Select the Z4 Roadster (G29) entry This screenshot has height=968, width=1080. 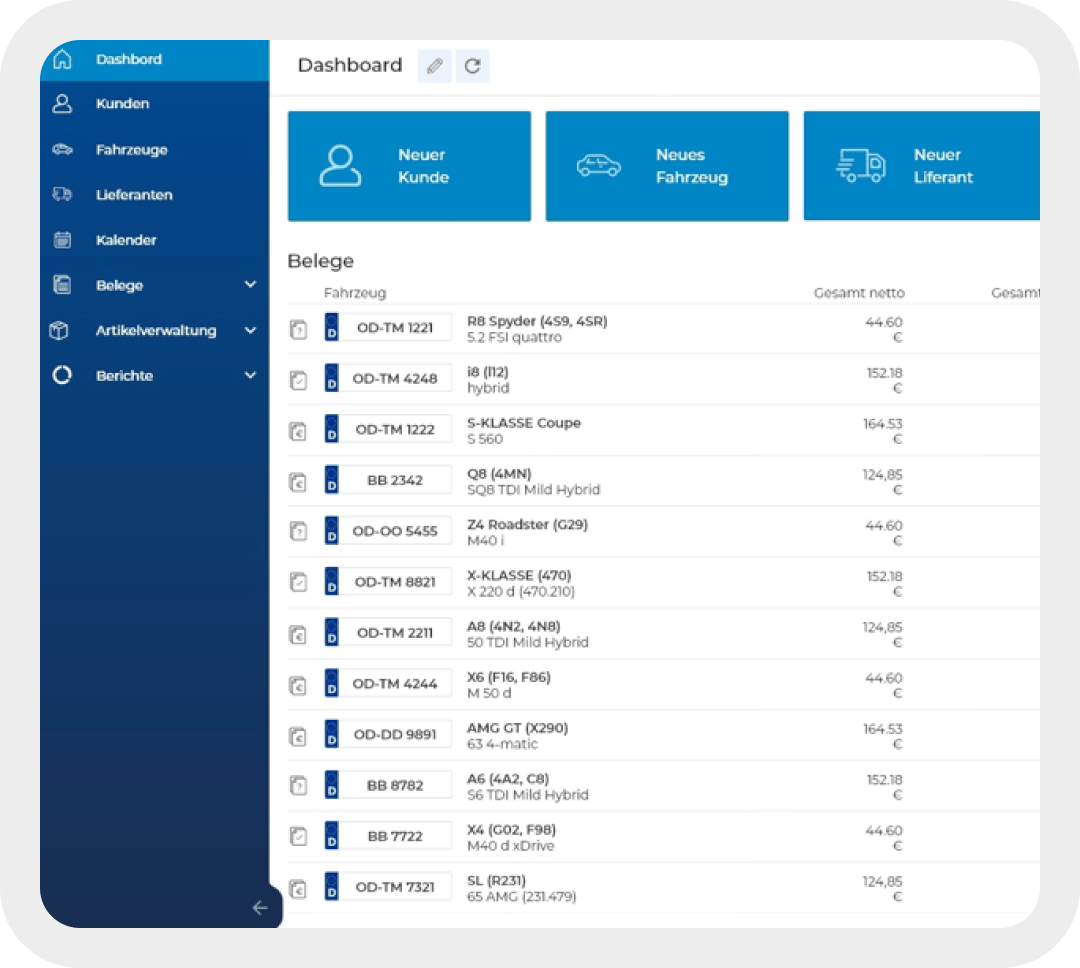(x=527, y=532)
